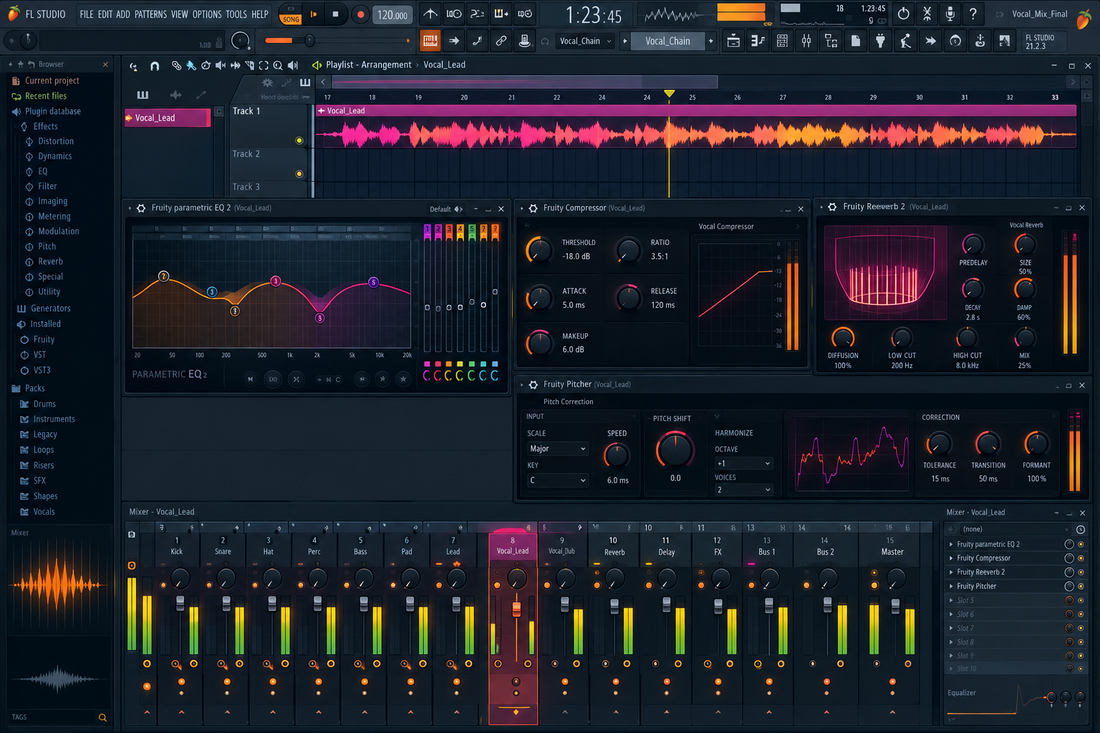Expand the Fruity Reeverb 2 slot arrow
The height and width of the screenshot is (733, 1100).
[951, 572]
